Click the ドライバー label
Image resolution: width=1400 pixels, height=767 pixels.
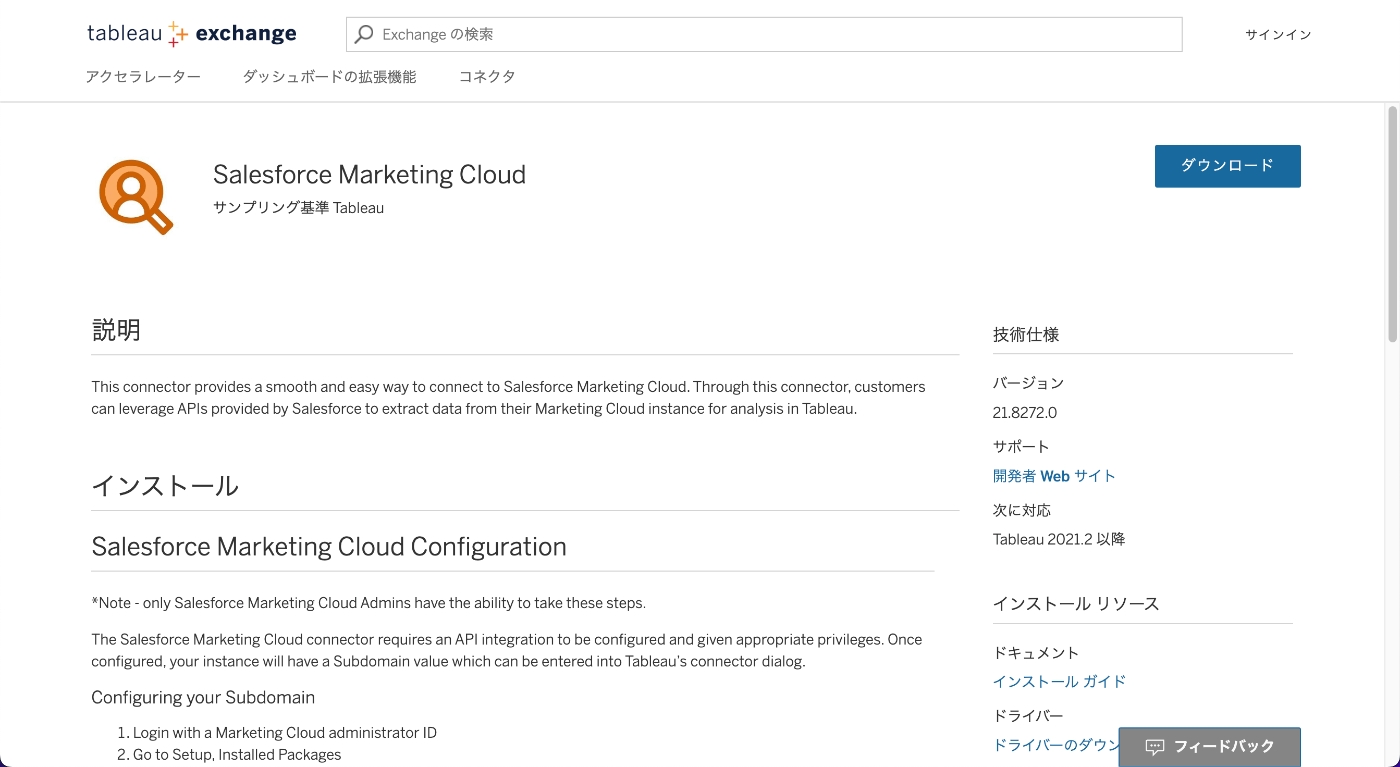point(1028,716)
